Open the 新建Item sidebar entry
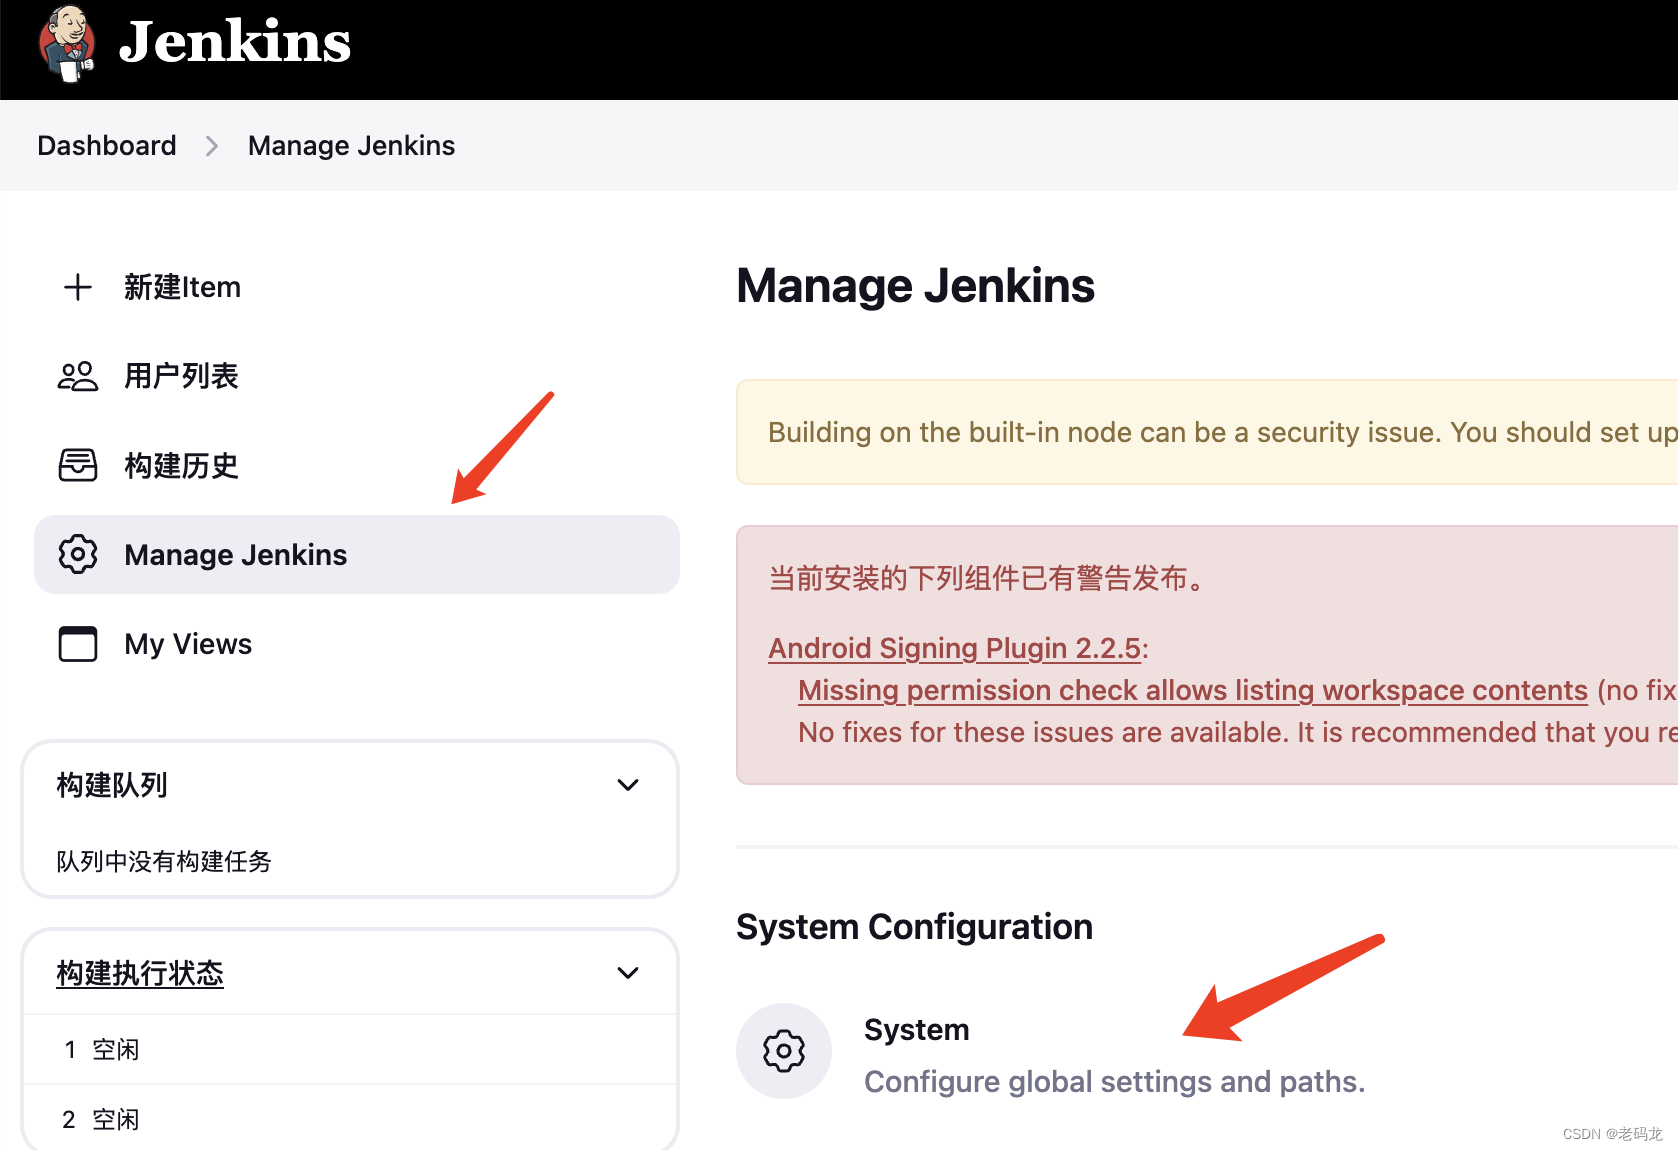This screenshot has height=1150, width=1678. [182, 287]
